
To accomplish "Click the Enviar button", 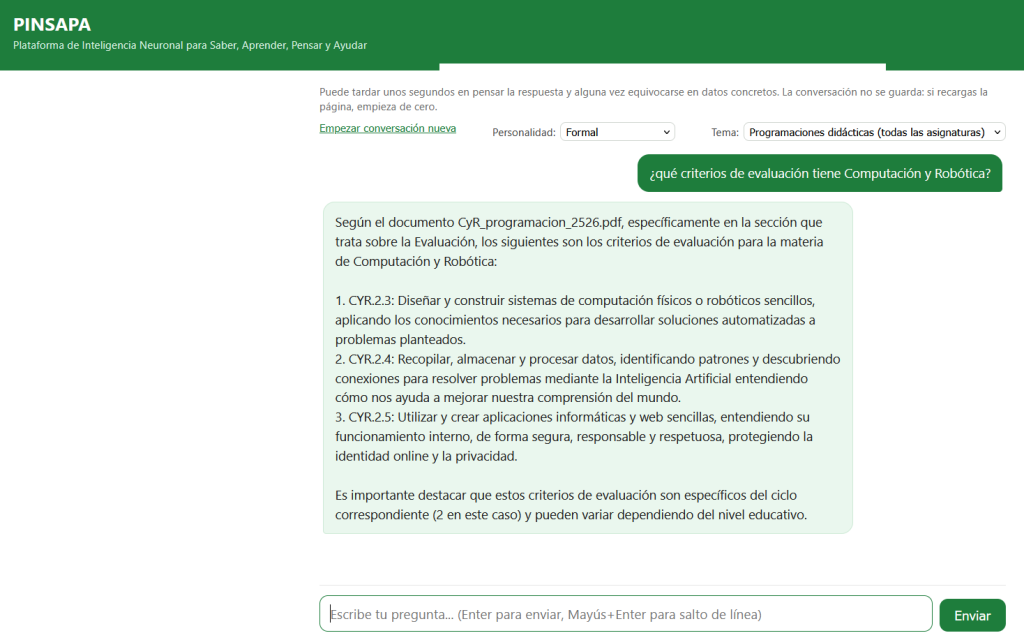I will 972,615.
